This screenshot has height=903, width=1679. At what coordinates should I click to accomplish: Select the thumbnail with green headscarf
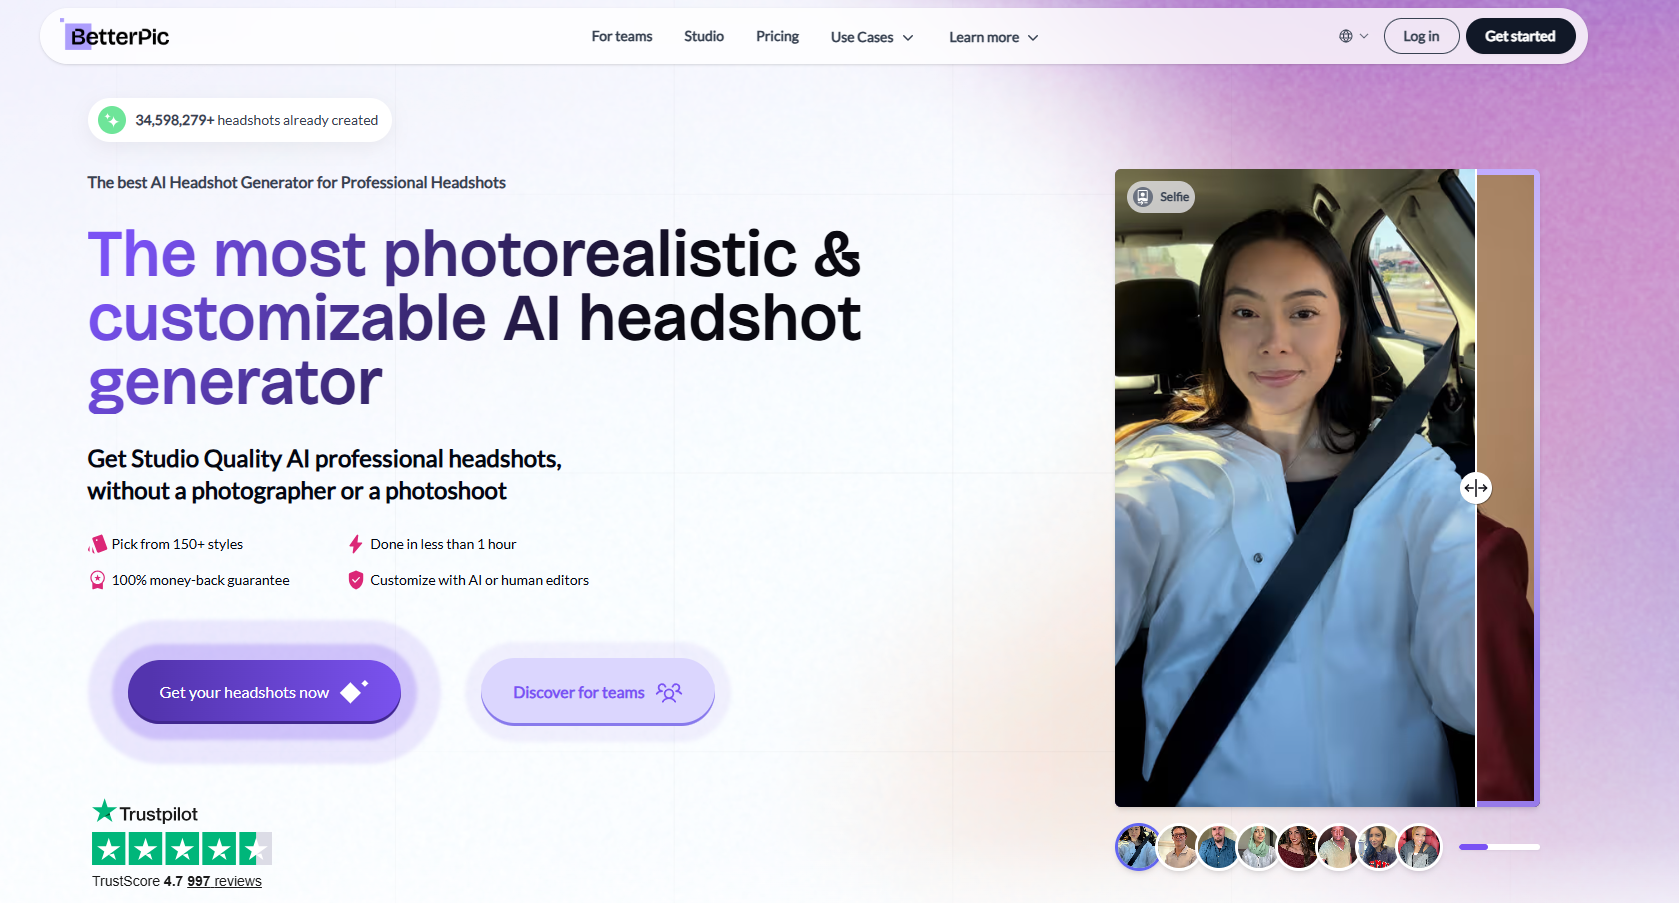click(x=1258, y=847)
